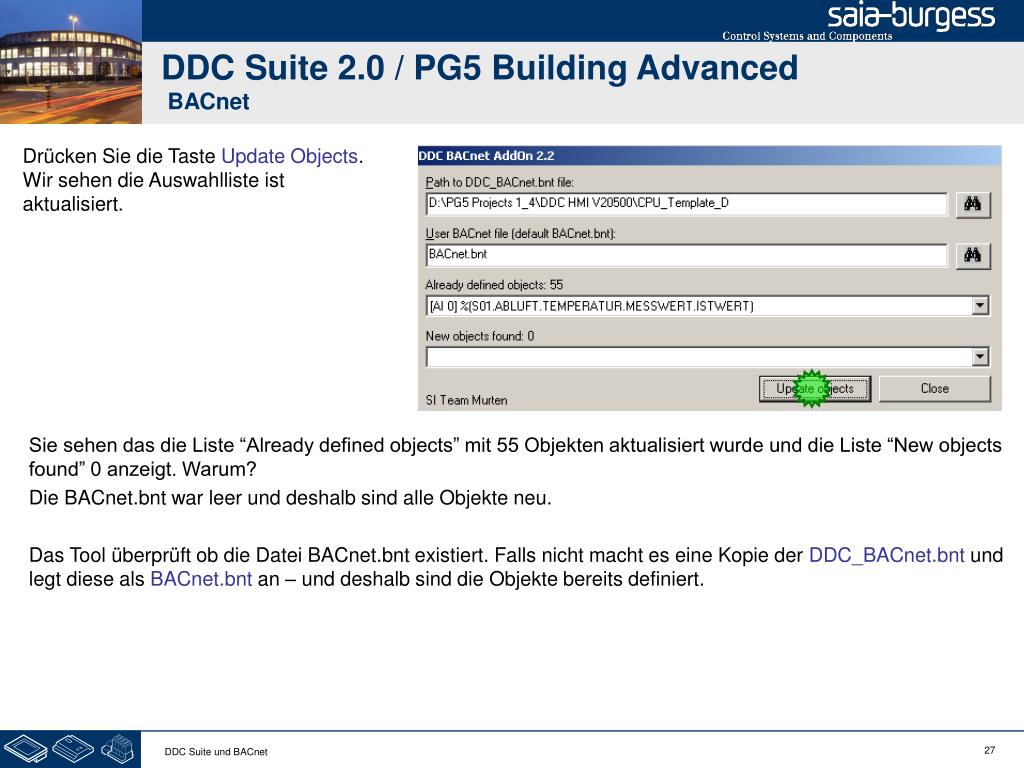Screen dimensions: 1024x768
Task: Click 'Control Systems and Components' tagline
Action: (x=807, y=36)
